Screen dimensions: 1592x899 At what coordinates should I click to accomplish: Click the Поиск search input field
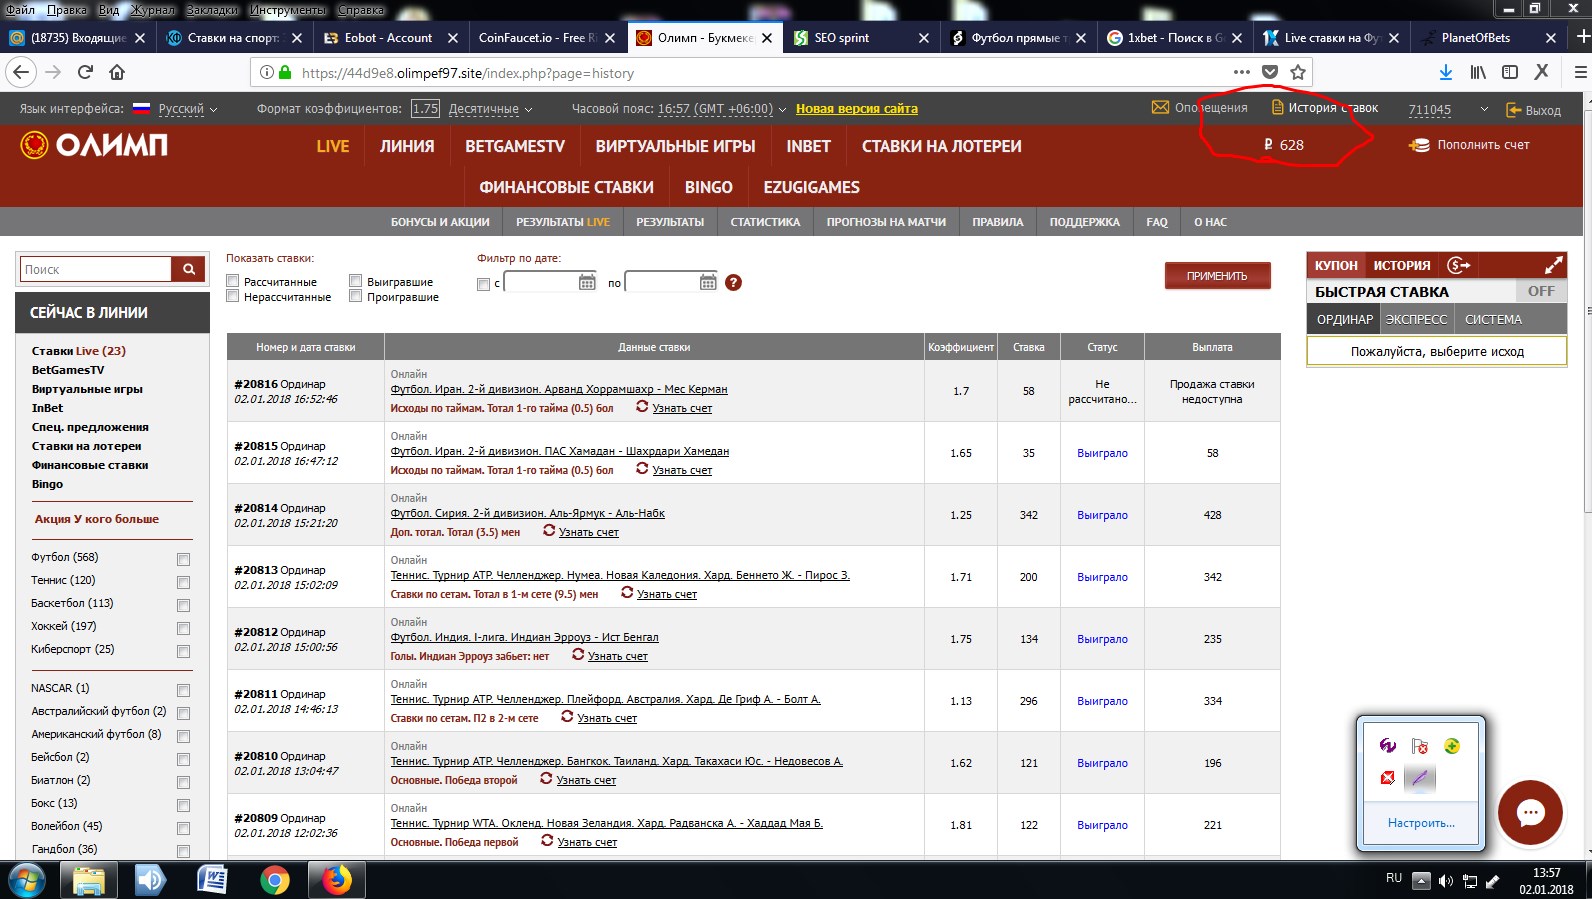(x=96, y=269)
